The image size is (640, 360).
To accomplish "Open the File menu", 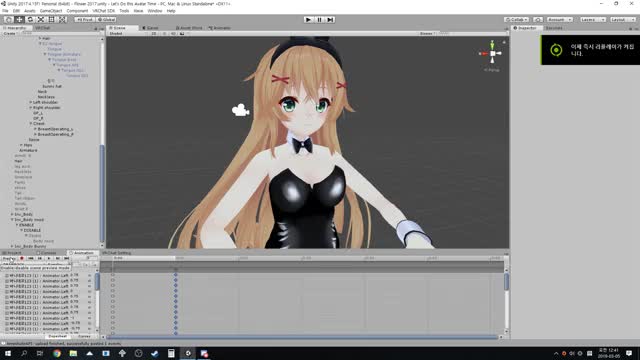I will (5, 11).
